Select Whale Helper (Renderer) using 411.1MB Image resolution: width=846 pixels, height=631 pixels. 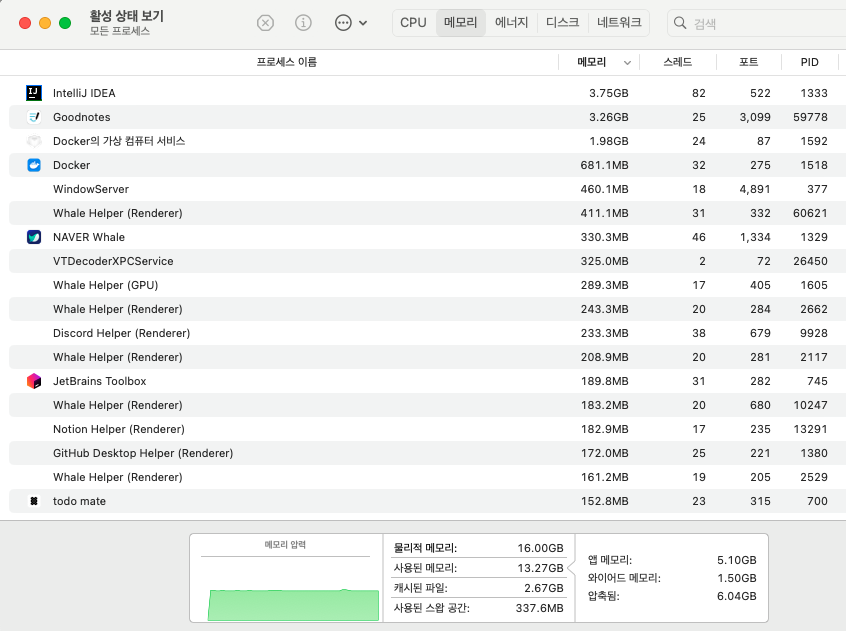(x=118, y=213)
